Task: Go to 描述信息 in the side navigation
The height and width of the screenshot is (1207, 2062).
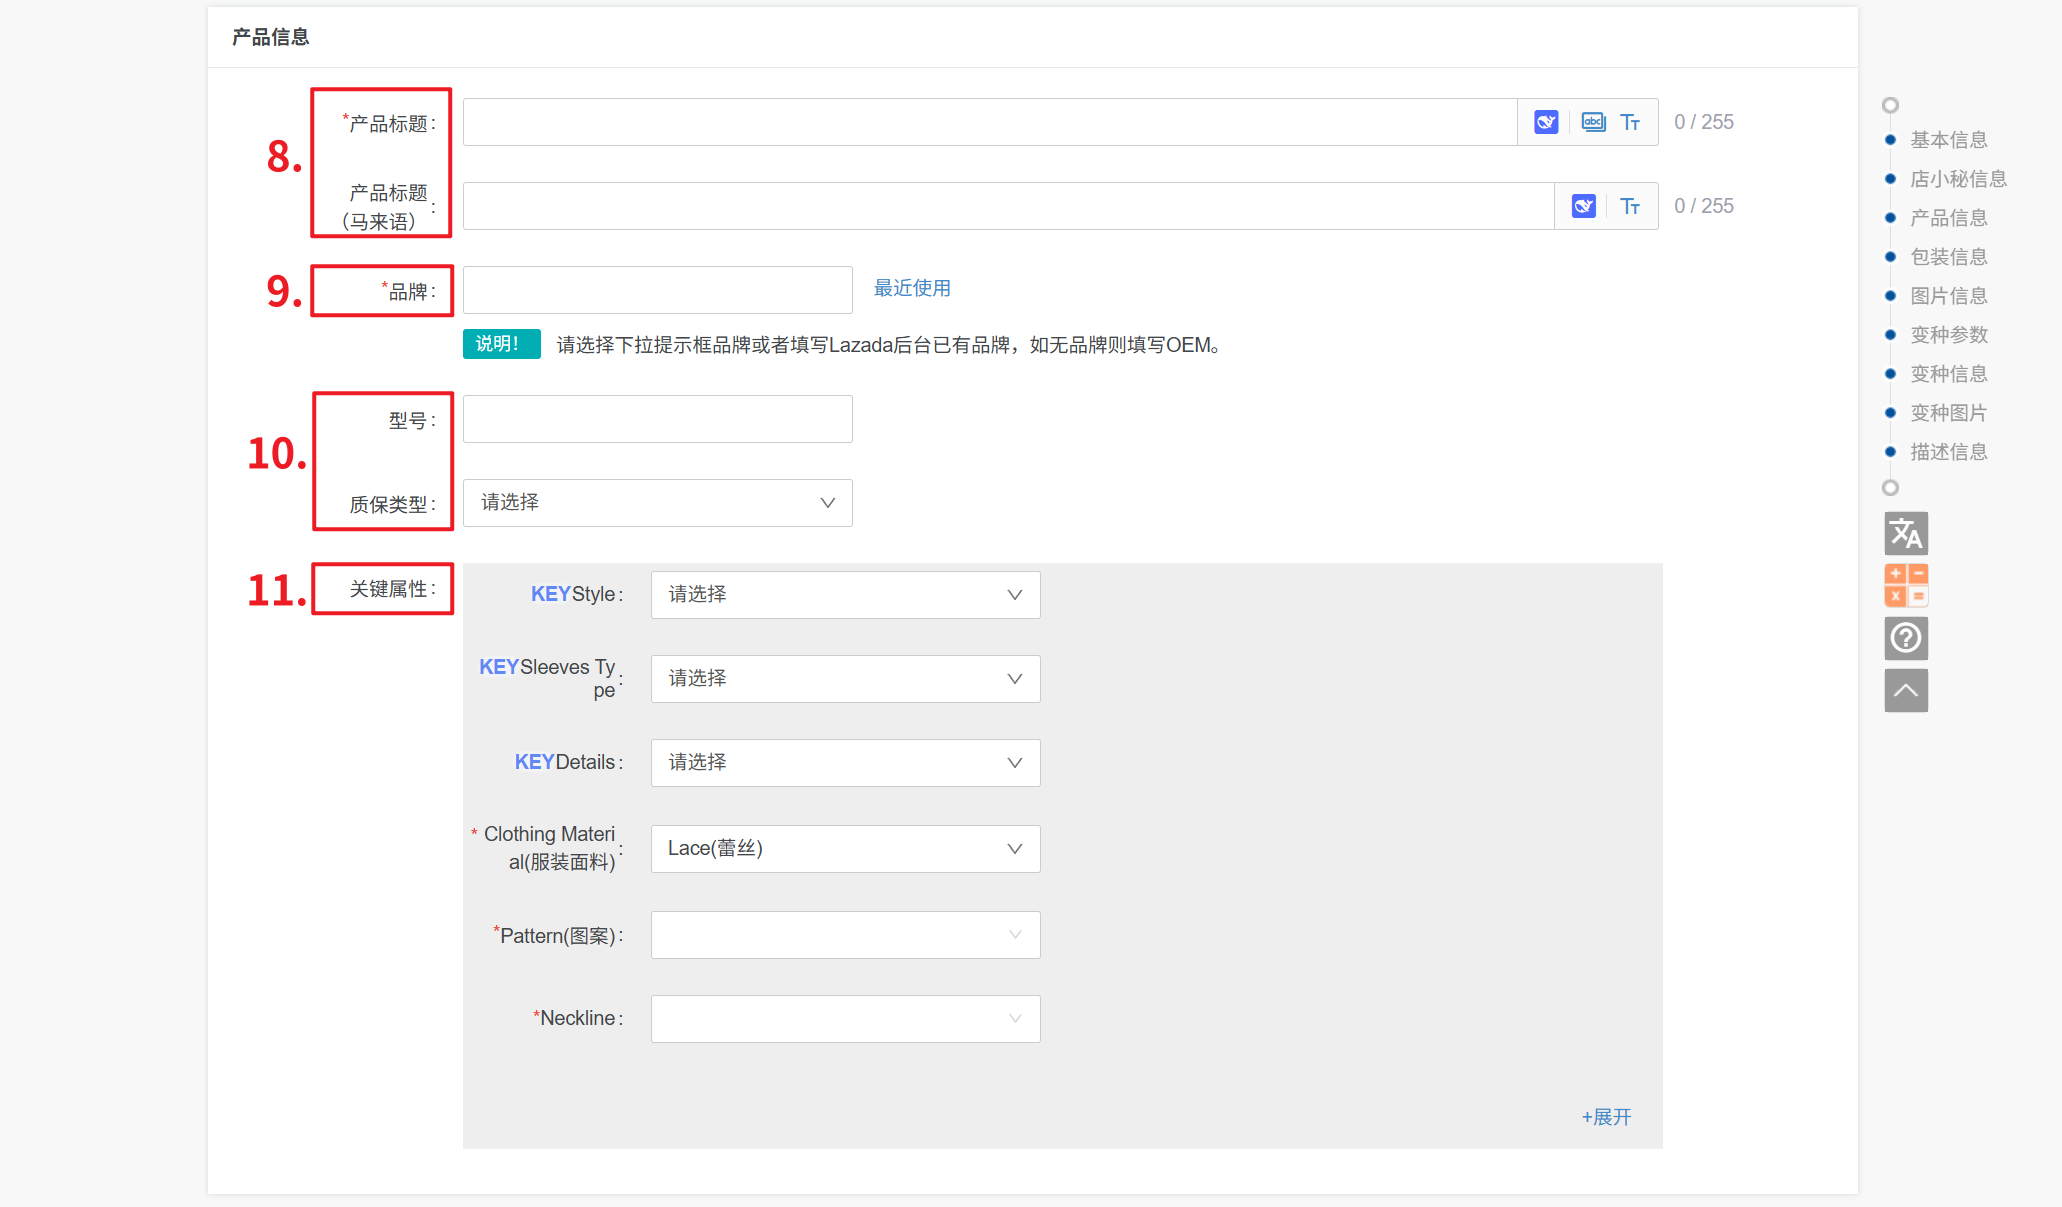Action: point(1948,452)
